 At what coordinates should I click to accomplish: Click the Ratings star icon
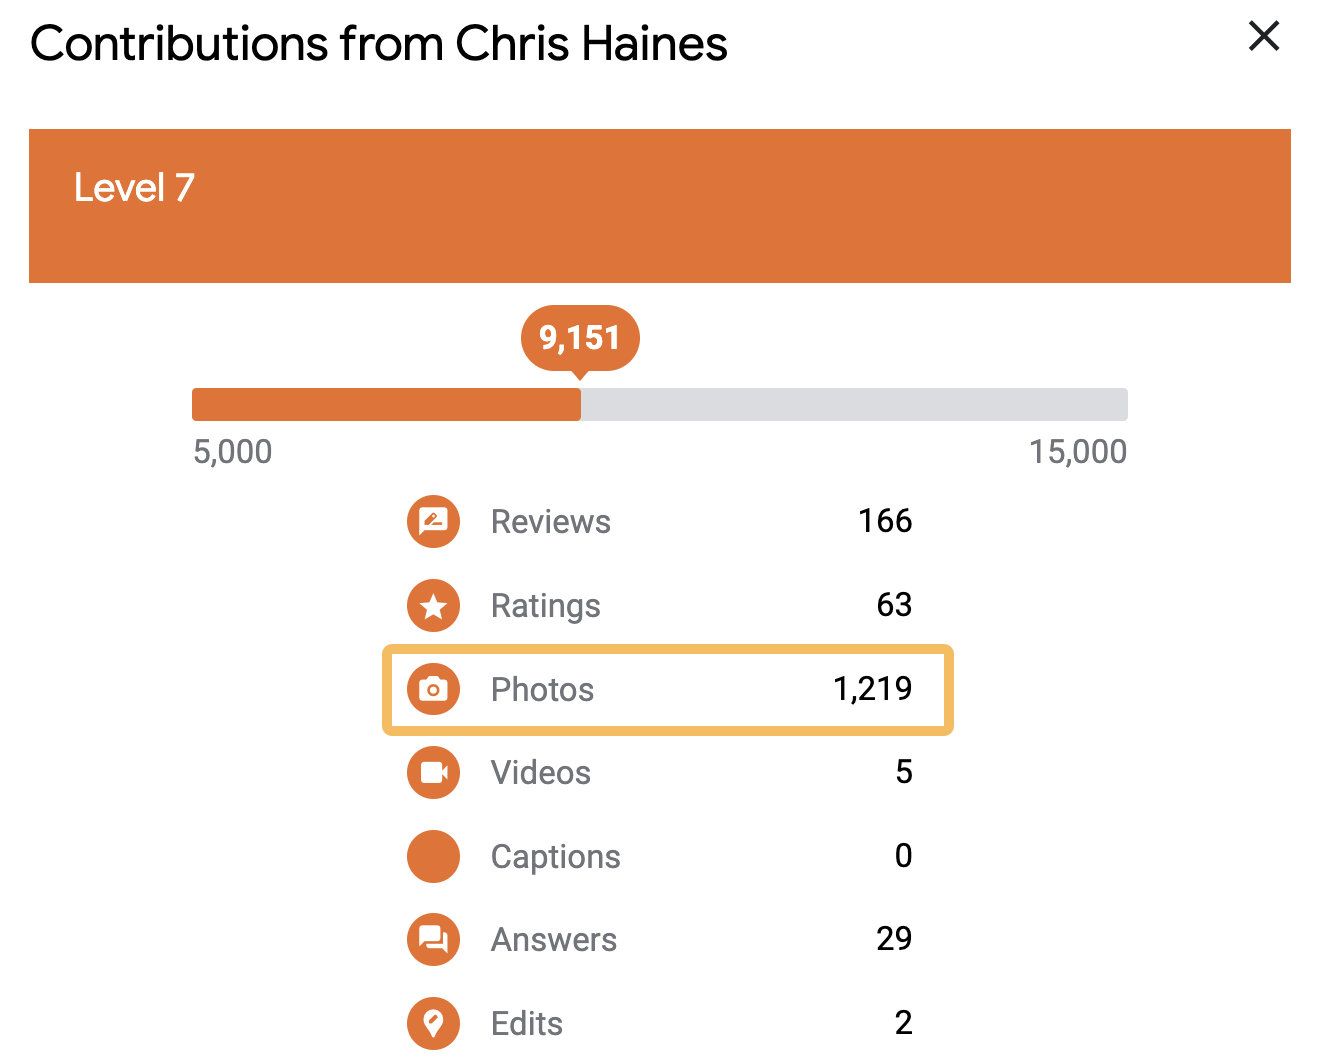point(433,605)
